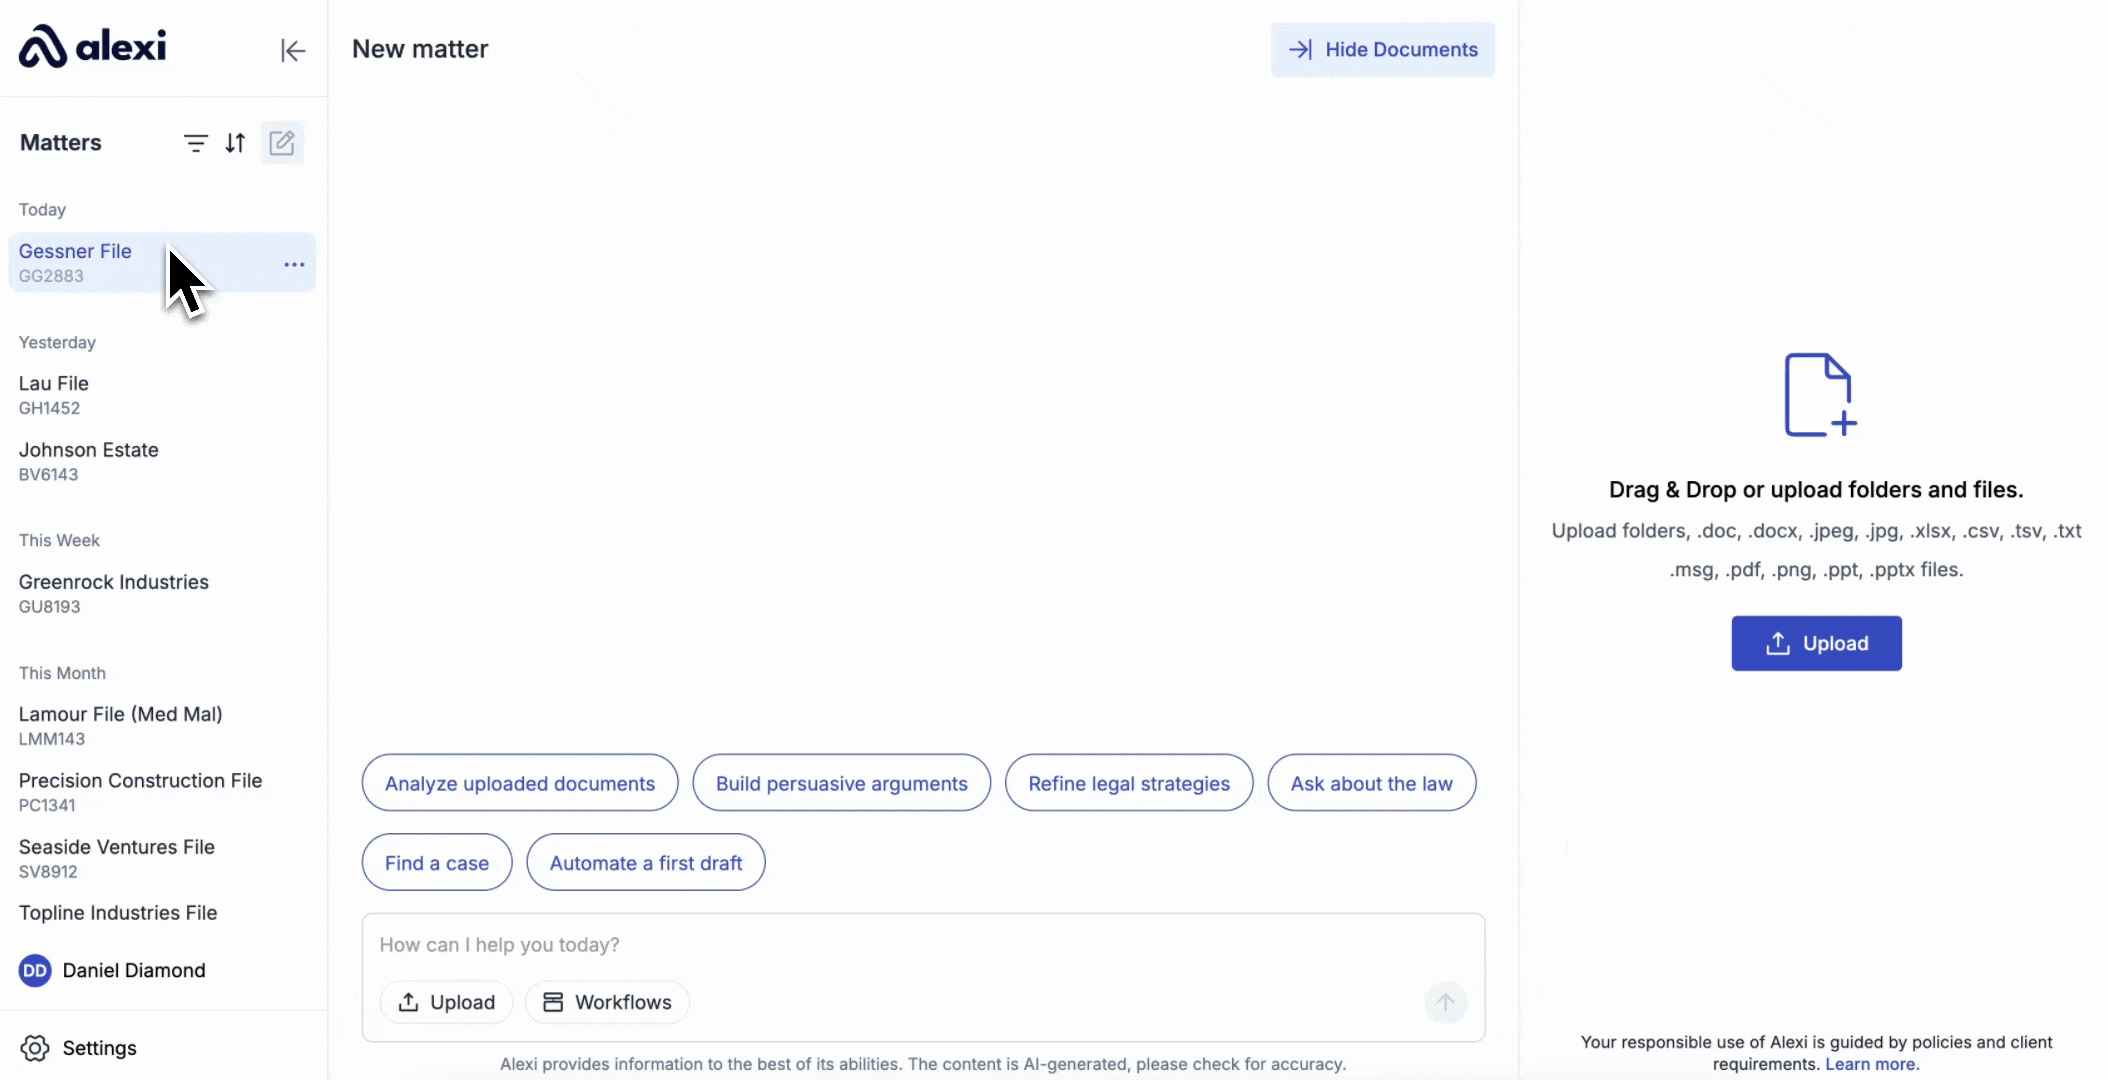Screen dimensions: 2108x1080
Task: Toggle Hide Documents panel button
Action: (x=1382, y=50)
